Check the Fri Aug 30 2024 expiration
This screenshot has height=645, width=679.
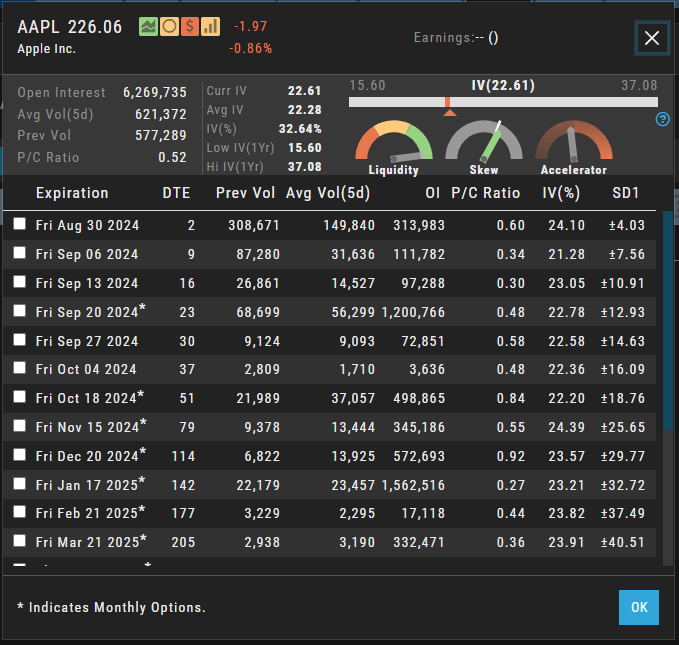coord(19,224)
